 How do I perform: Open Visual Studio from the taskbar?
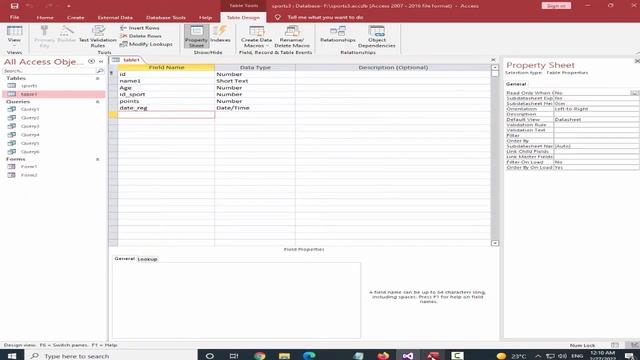click(407, 356)
